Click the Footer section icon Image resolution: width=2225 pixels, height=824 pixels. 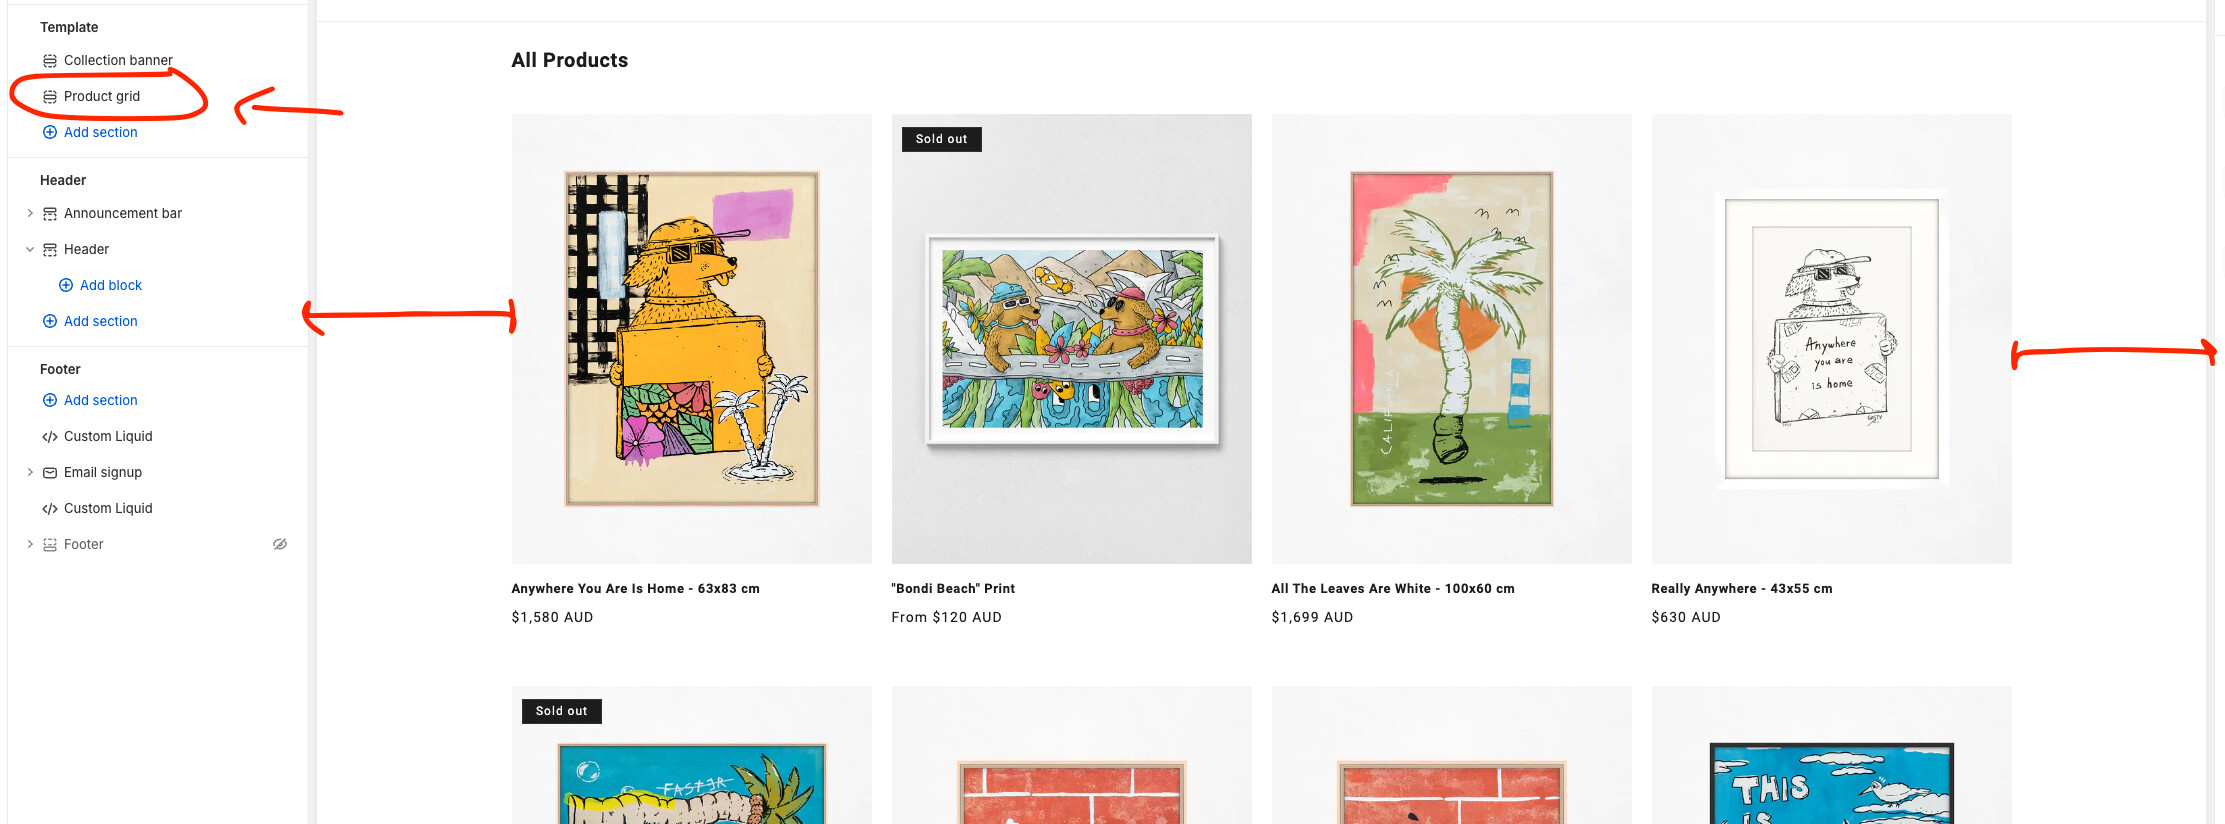pyautogui.click(x=50, y=545)
